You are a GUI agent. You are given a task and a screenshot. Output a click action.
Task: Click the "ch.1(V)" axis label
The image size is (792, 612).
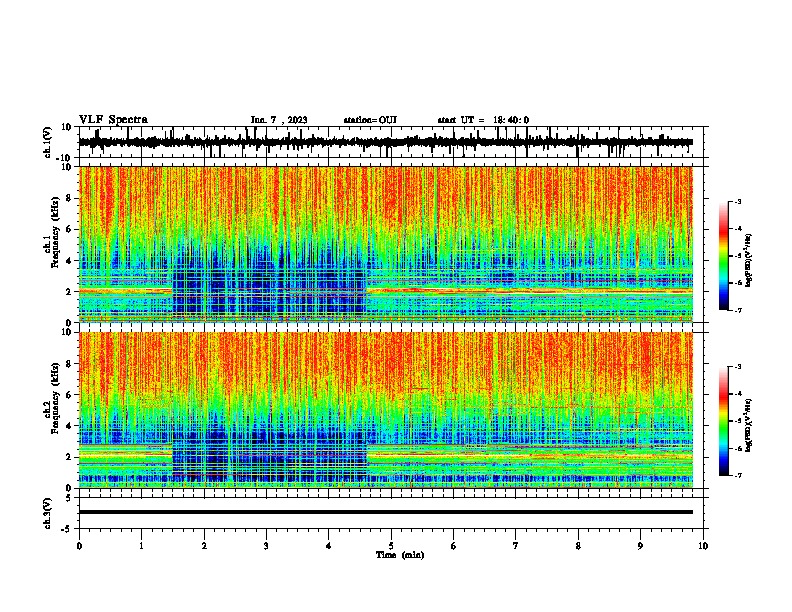point(48,142)
